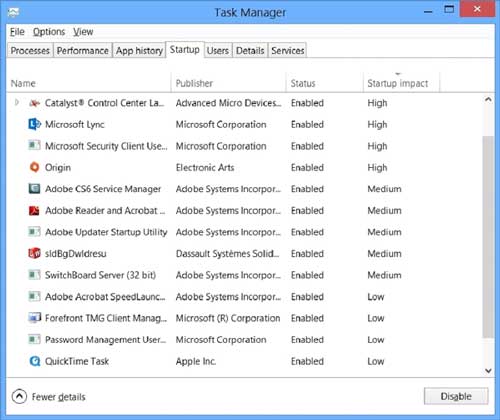Select the sldBgDwldresu SolidWorks icon
This screenshot has height=420, width=500.
pyautogui.click(x=34, y=253)
